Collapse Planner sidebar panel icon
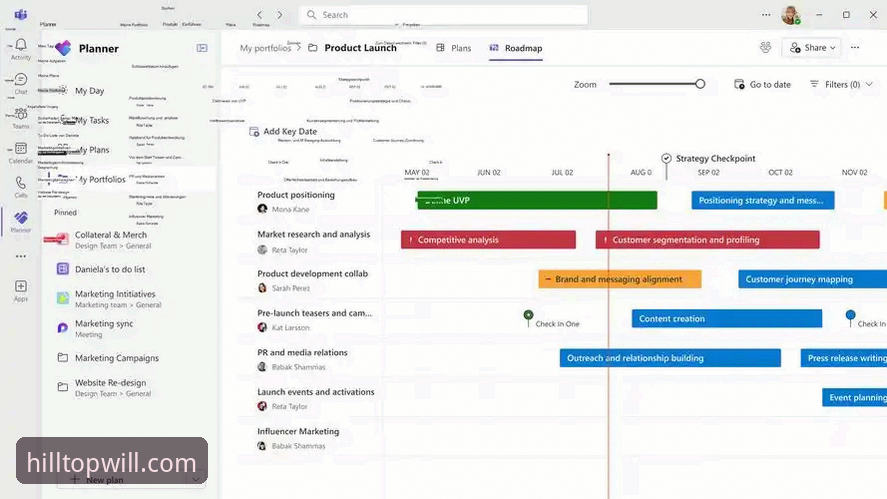Screen dimensions: 887x499 coord(202,48)
